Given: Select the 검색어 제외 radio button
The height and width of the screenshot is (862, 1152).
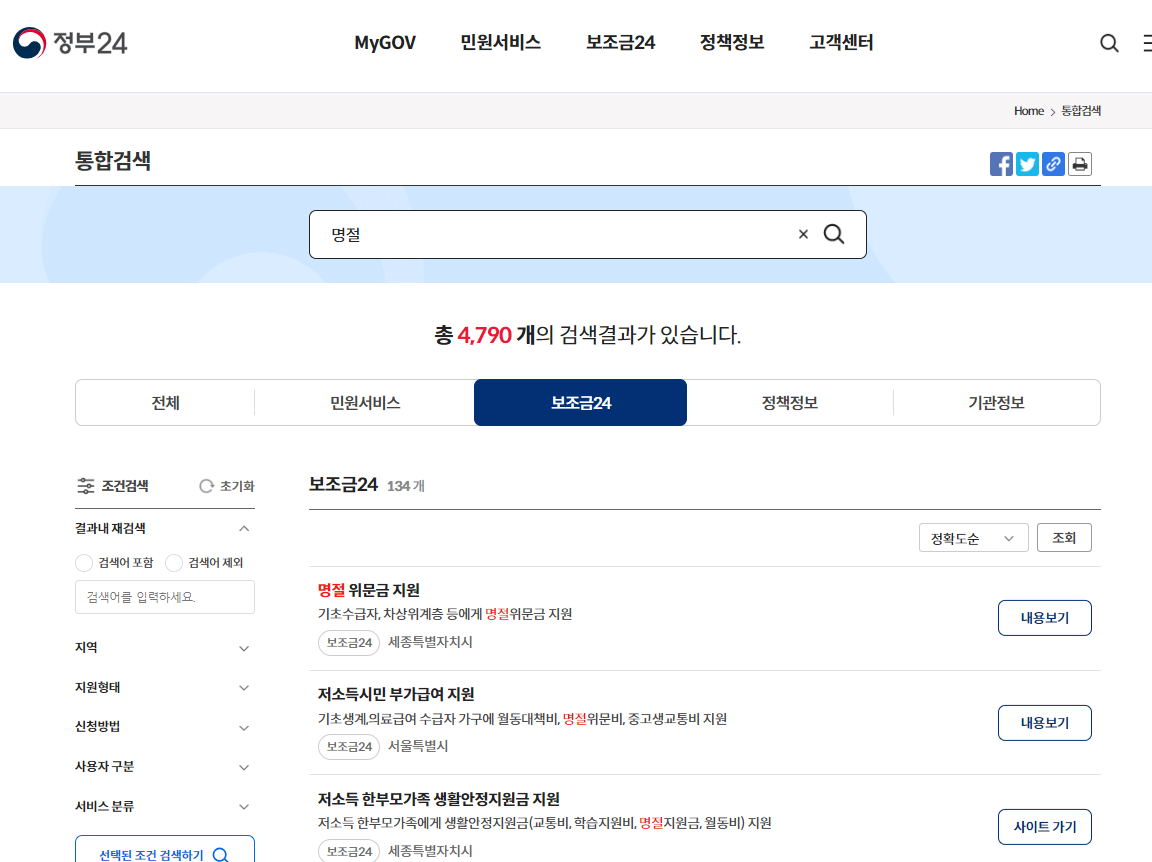Looking at the screenshot, I should tap(174, 562).
